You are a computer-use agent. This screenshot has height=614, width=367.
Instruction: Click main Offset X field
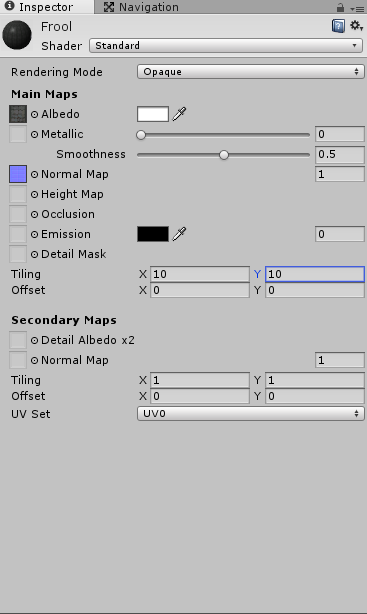pyautogui.click(x=200, y=290)
